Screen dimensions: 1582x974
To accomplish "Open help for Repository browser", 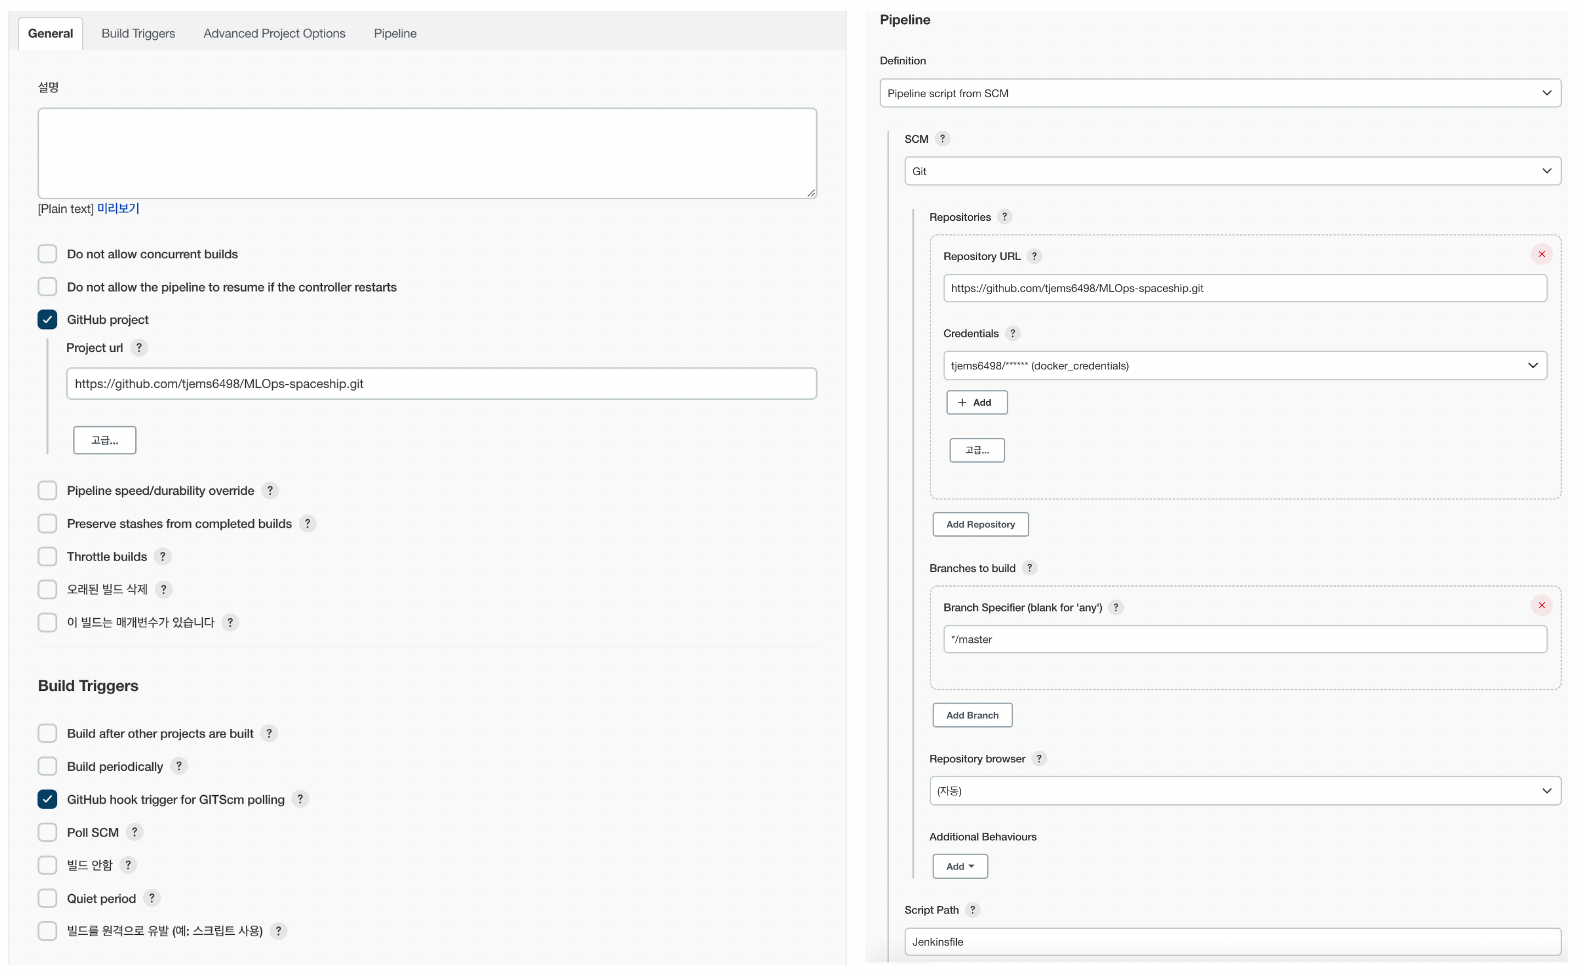I will 1039,759.
